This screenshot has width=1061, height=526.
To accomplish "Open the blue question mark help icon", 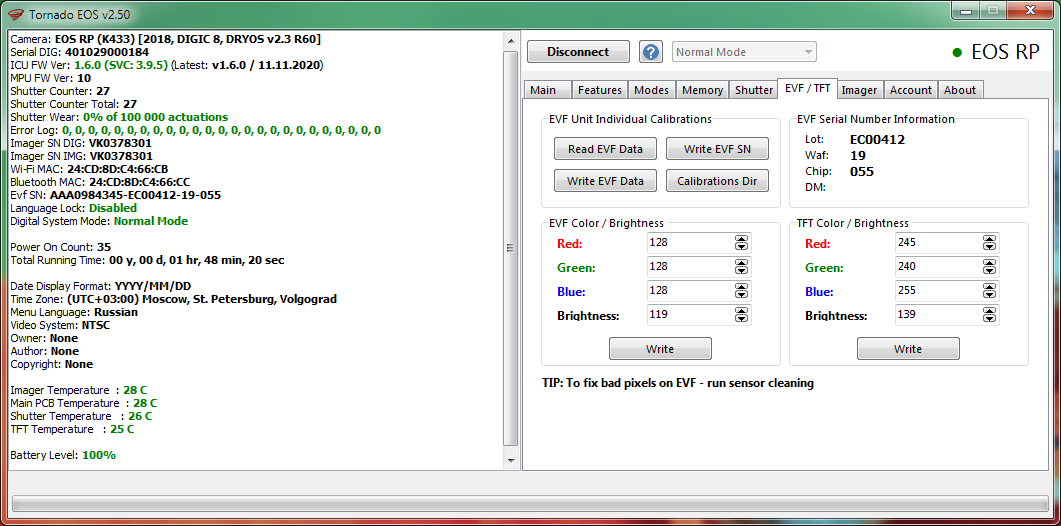I will [x=650, y=51].
